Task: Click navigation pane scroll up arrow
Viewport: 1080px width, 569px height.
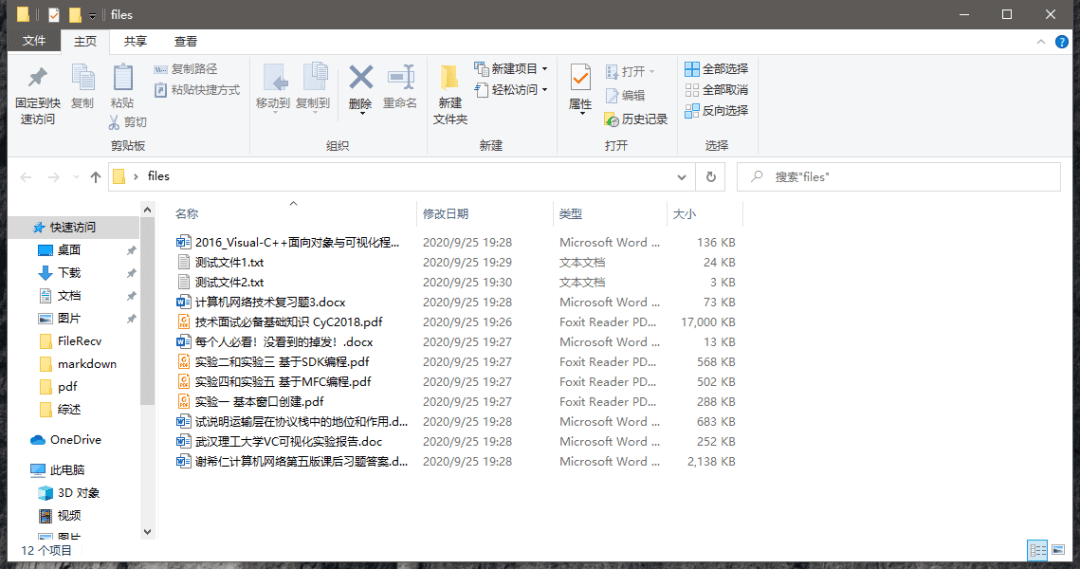Action: (x=147, y=209)
